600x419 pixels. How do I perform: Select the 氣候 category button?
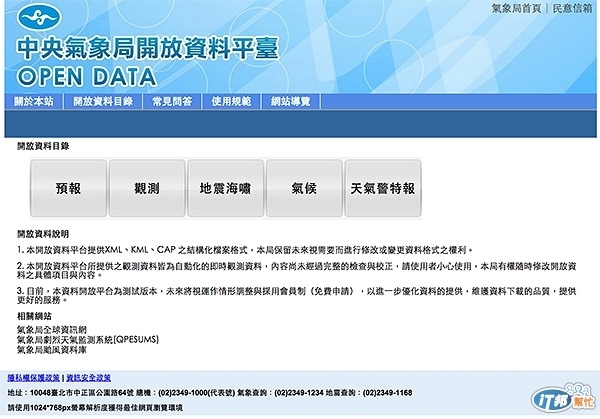304,188
